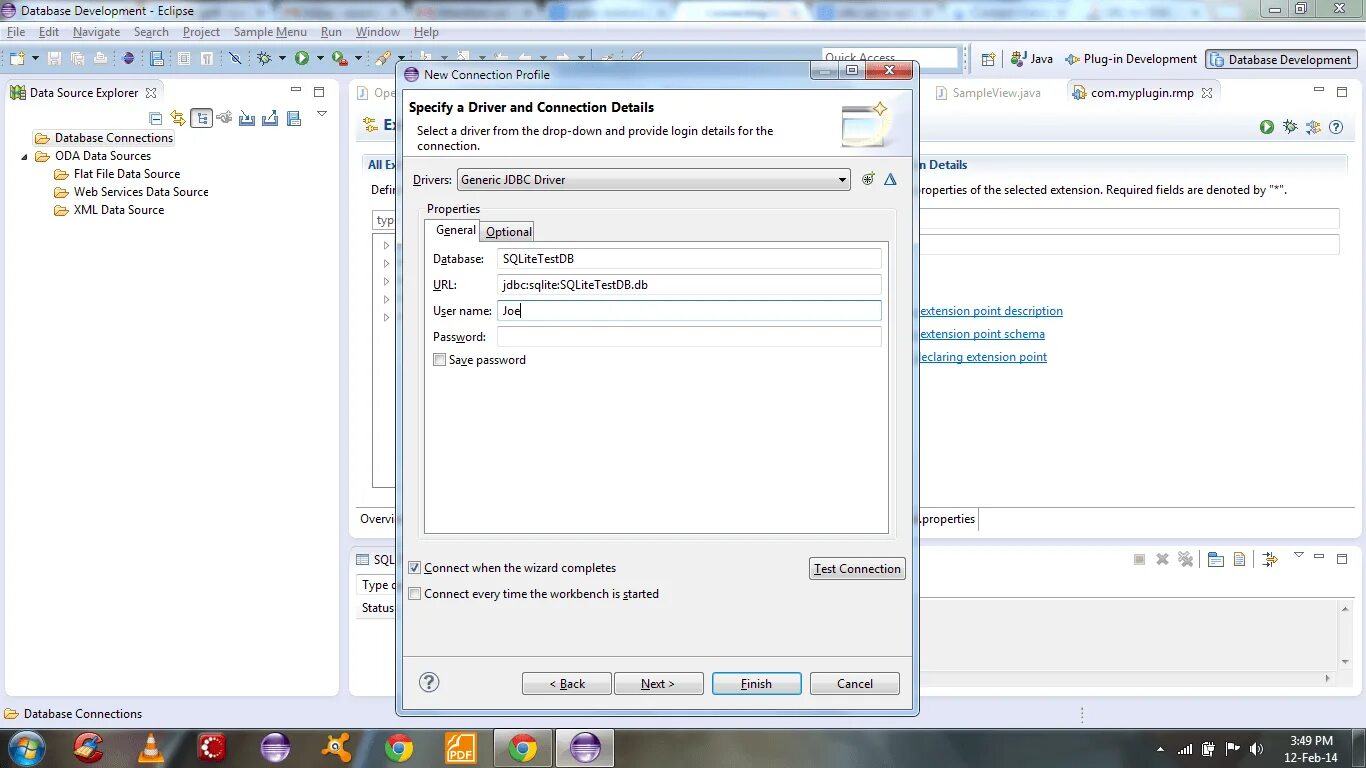The width and height of the screenshot is (1366, 768).
Task: Open the PDF reader taskbar icon
Action: click(460, 748)
